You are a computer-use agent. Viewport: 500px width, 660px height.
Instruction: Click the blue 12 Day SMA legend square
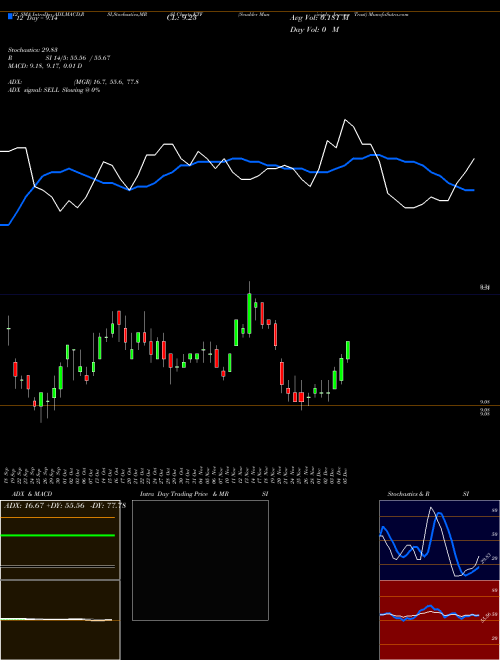(x=10, y=16)
